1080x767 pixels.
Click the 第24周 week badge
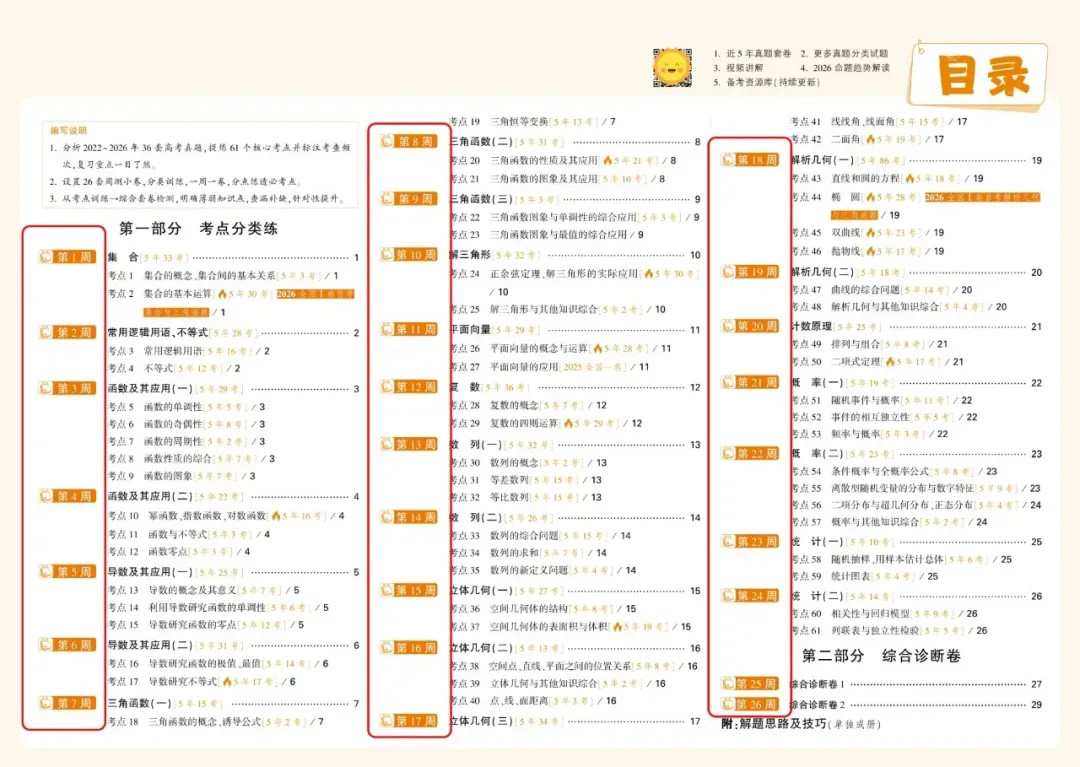[x=749, y=596]
